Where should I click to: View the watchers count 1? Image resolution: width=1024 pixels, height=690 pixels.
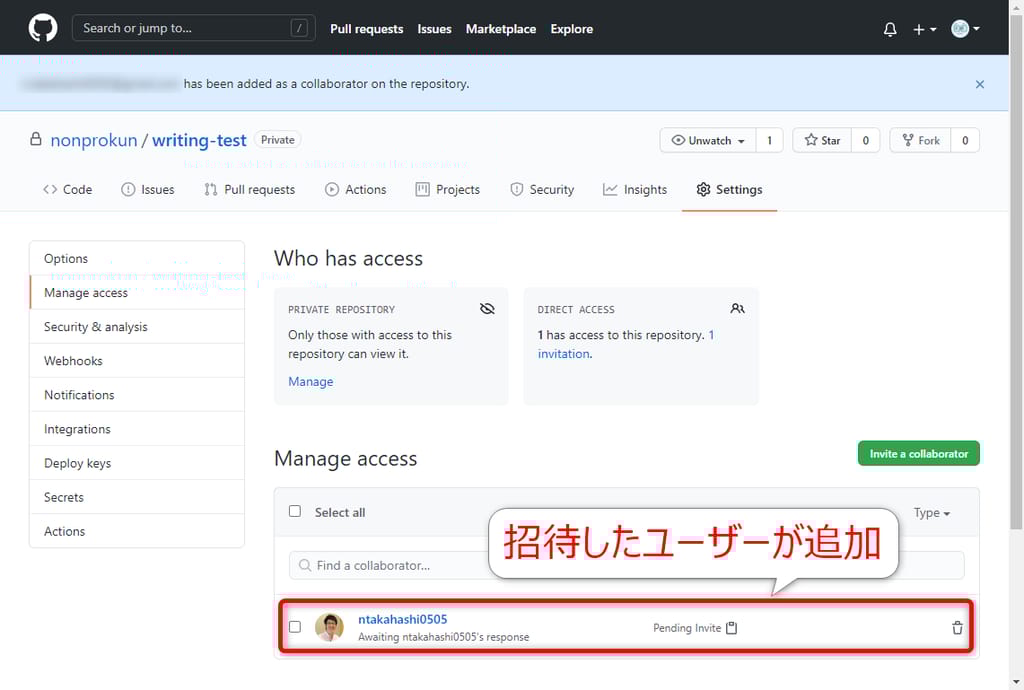(x=769, y=140)
